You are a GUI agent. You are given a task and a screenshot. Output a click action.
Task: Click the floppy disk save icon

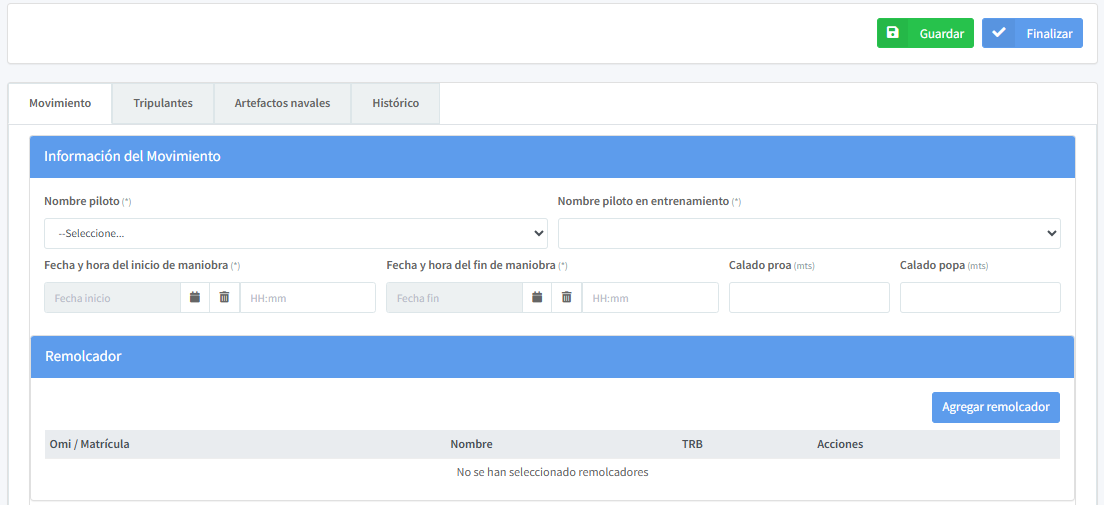(893, 33)
